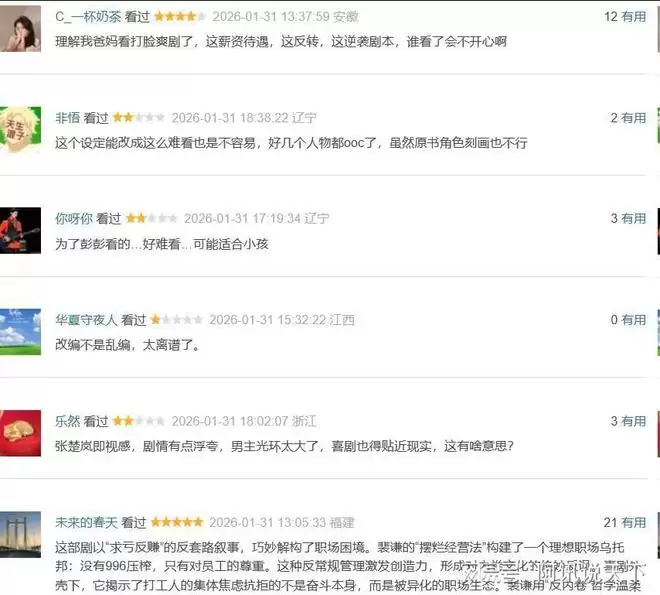The image size is (660, 595).
Task: Open 乐然 cat avatar
Action: coord(20,433)
